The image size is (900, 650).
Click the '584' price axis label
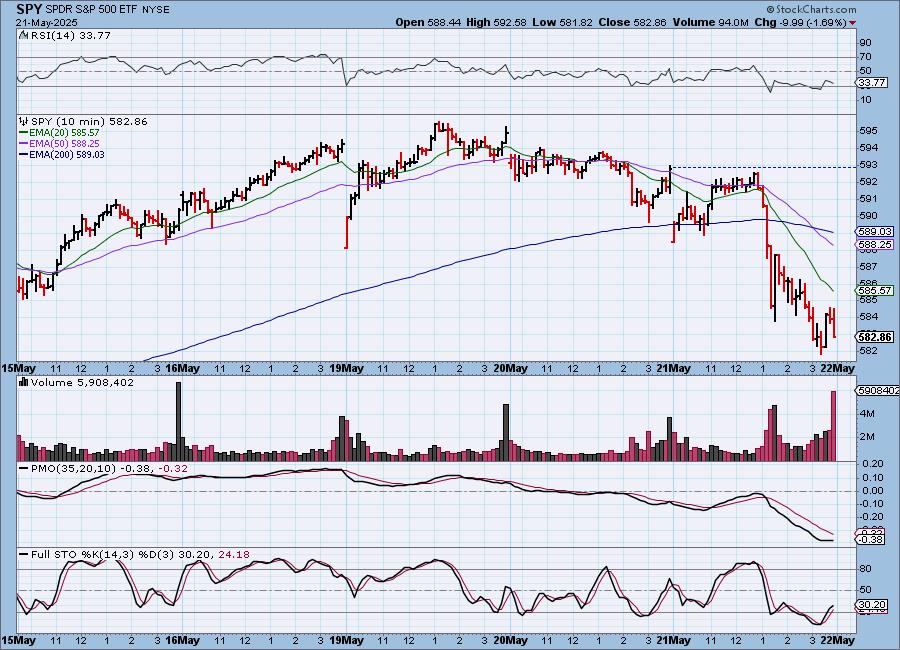868,317
